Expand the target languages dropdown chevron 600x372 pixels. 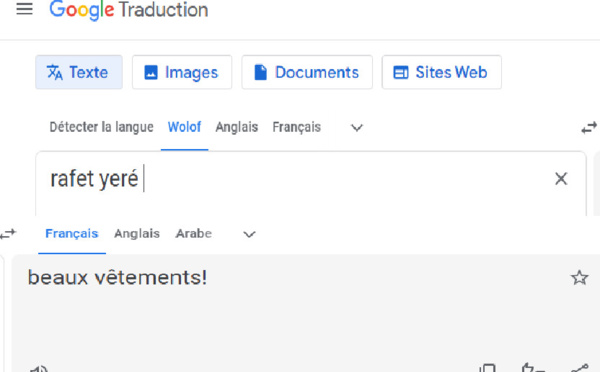[249, 234]
